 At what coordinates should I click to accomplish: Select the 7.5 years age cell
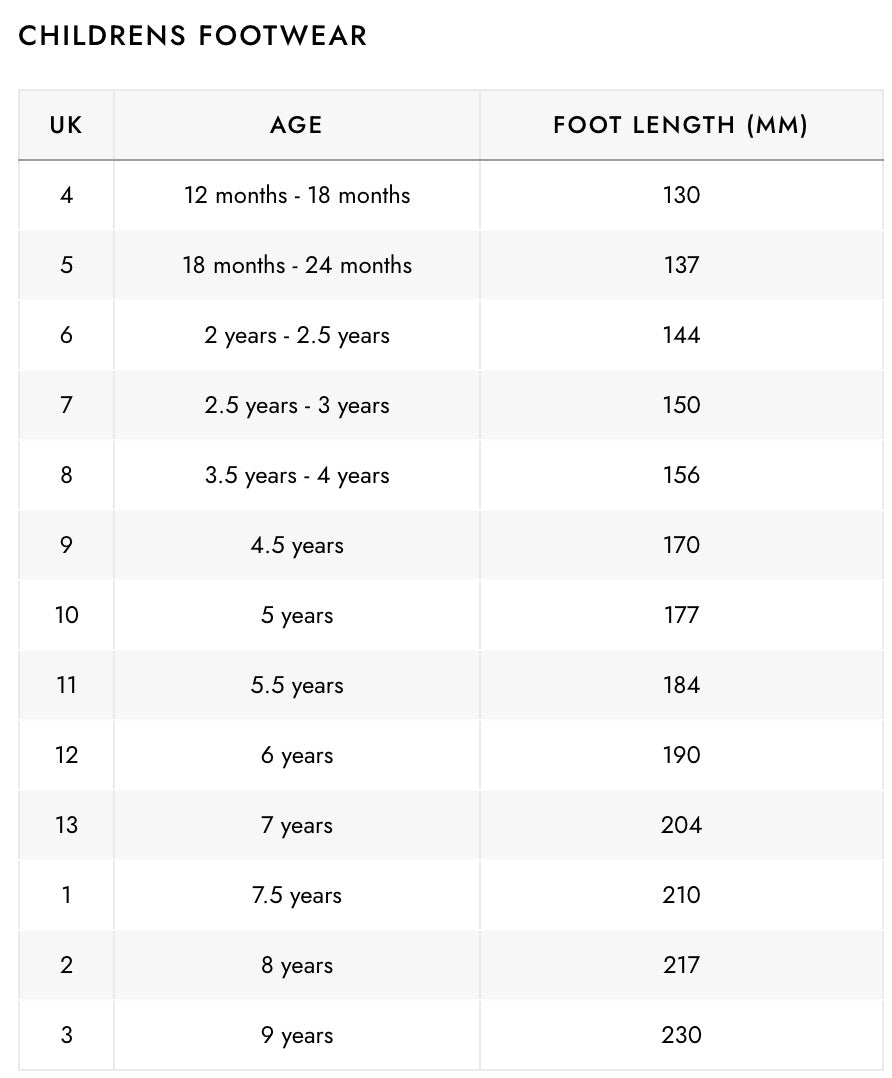296,895
